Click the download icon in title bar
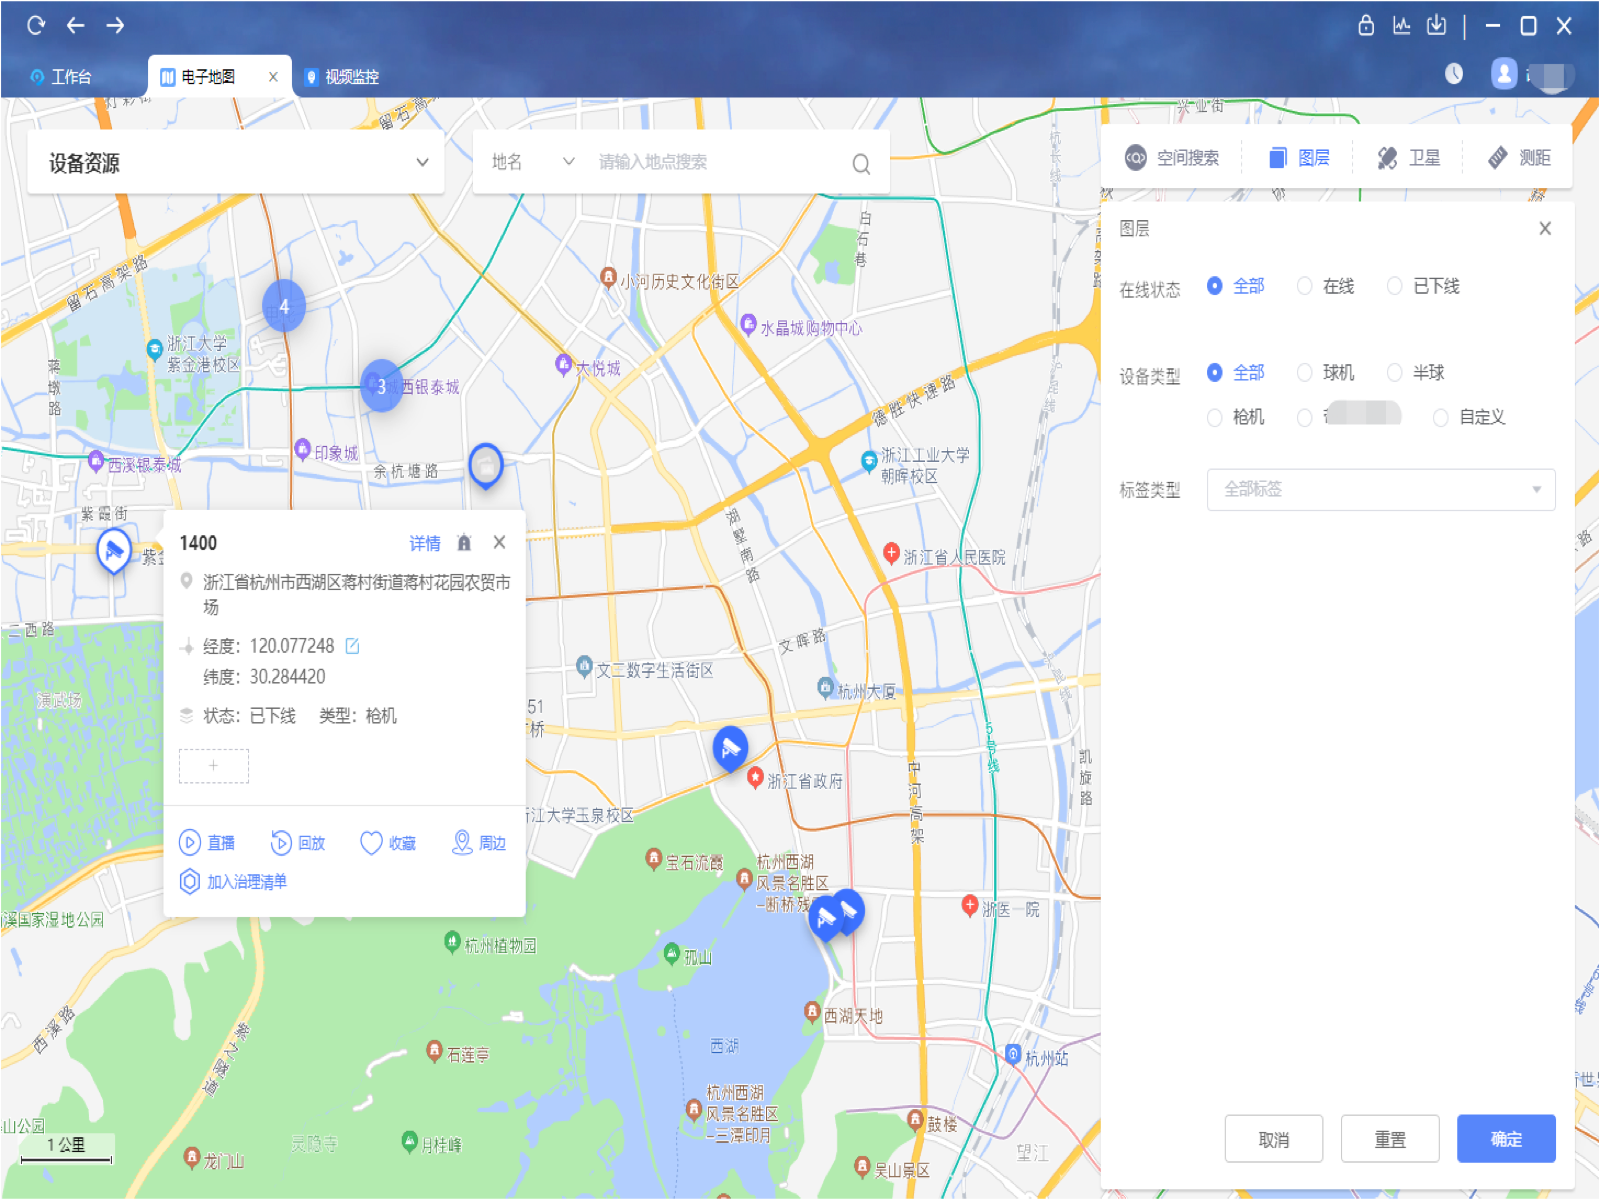 (1436, 25)
